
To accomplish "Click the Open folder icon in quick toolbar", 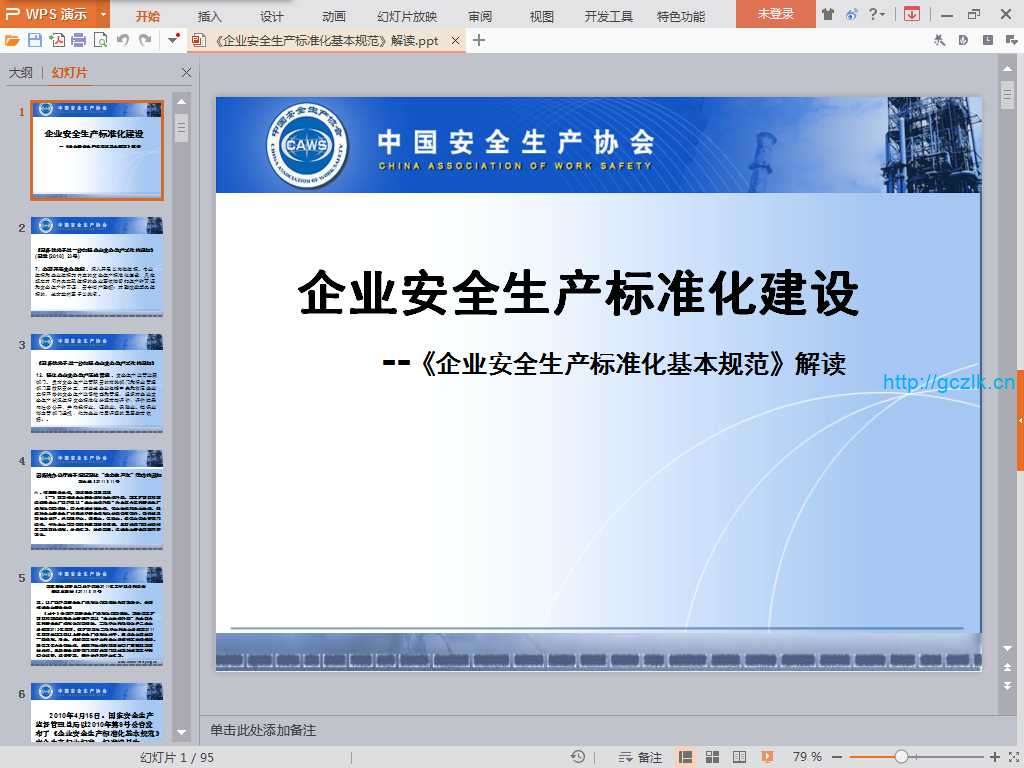I will [x=12, y=40].
